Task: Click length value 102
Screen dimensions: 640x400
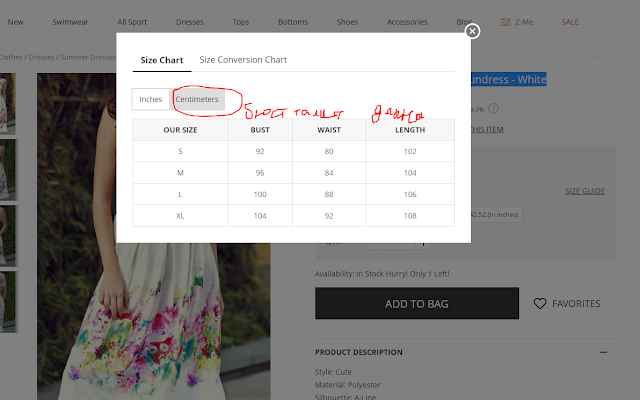Action: (x=410, y=151)
